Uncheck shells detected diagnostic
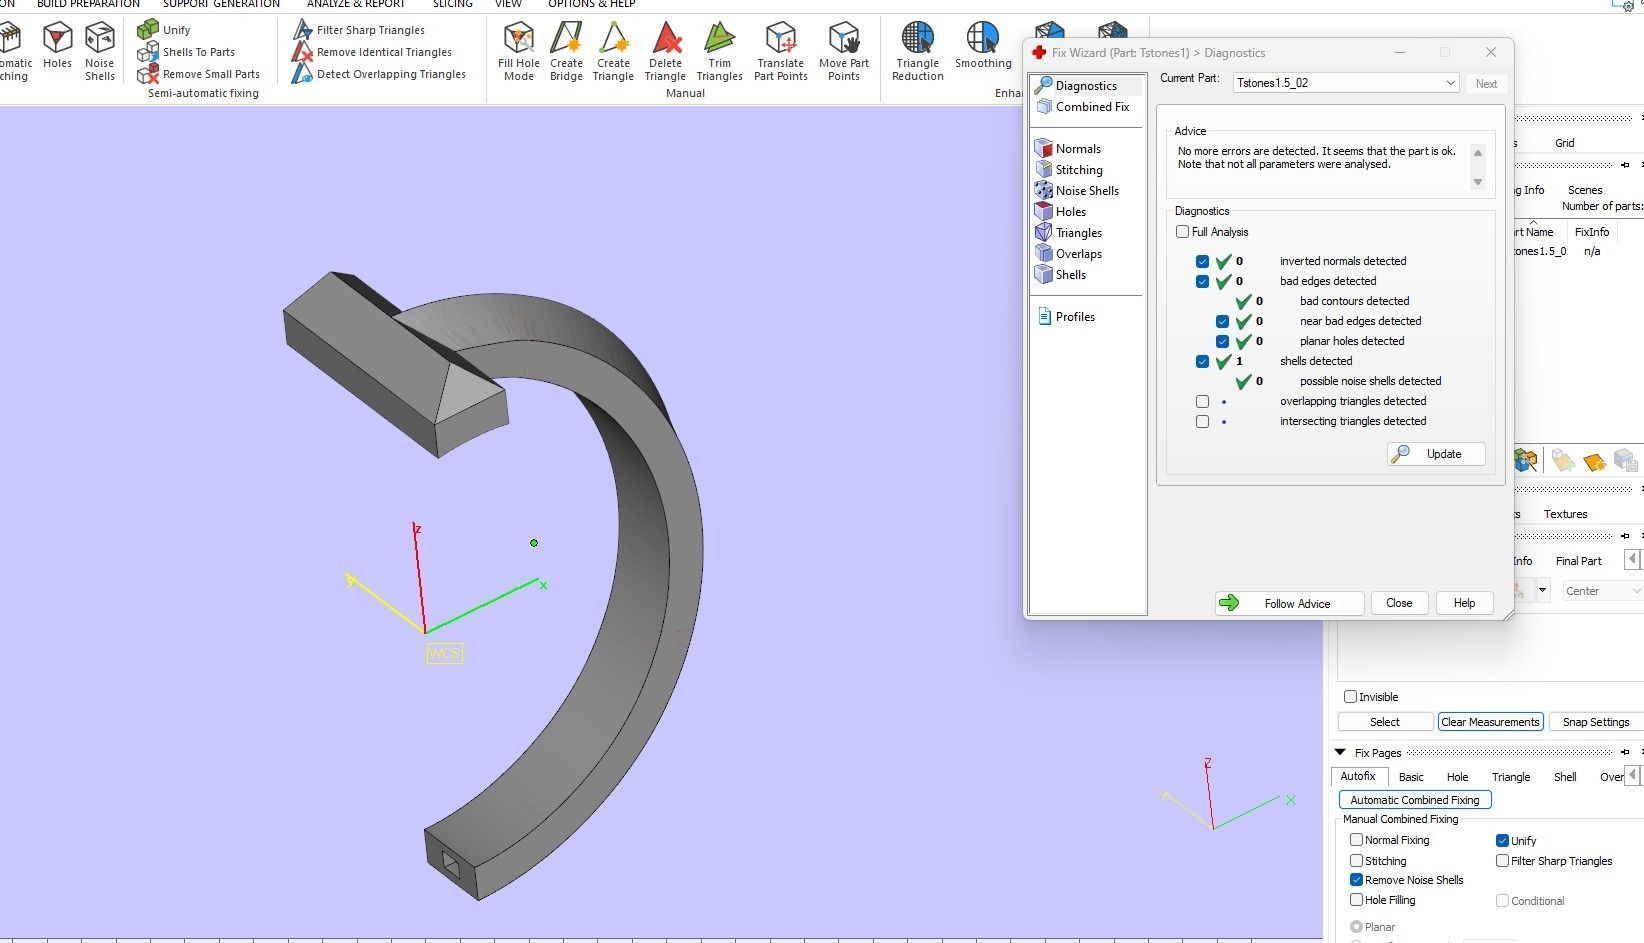This screenshot has width=1644, height=943. click(1203, 361)
